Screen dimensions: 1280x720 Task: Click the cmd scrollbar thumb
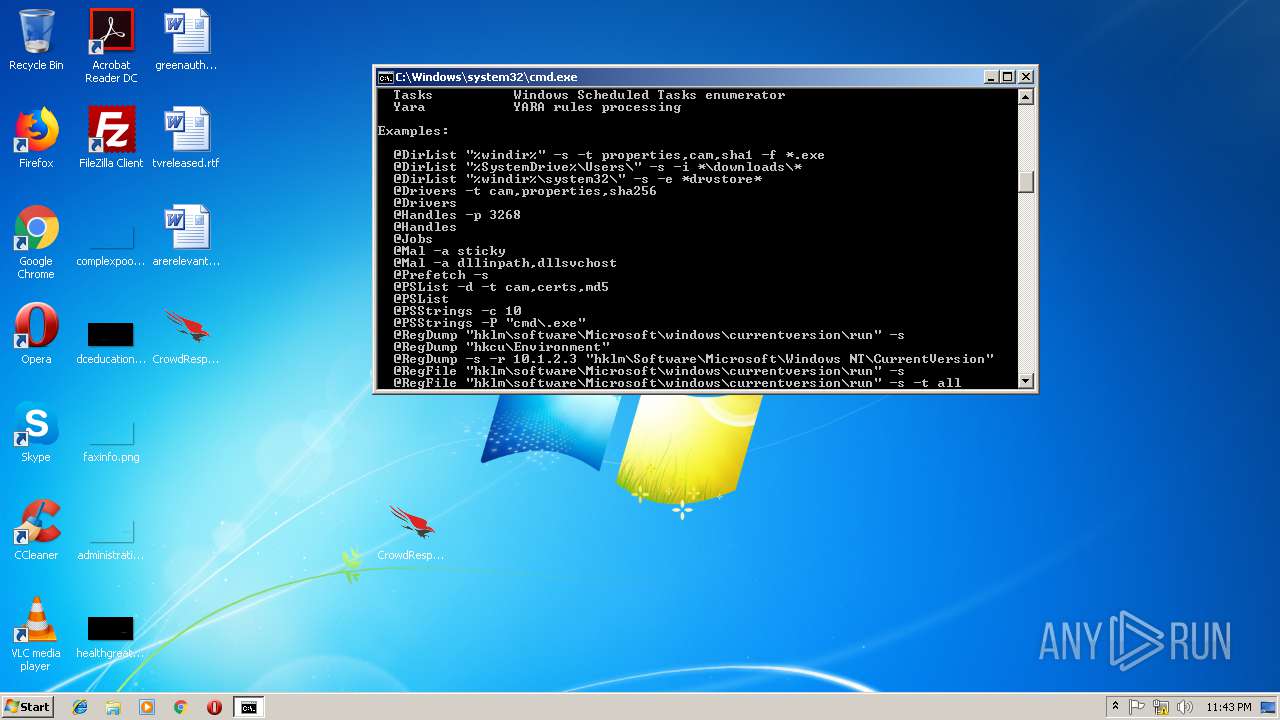(1025, 182)
